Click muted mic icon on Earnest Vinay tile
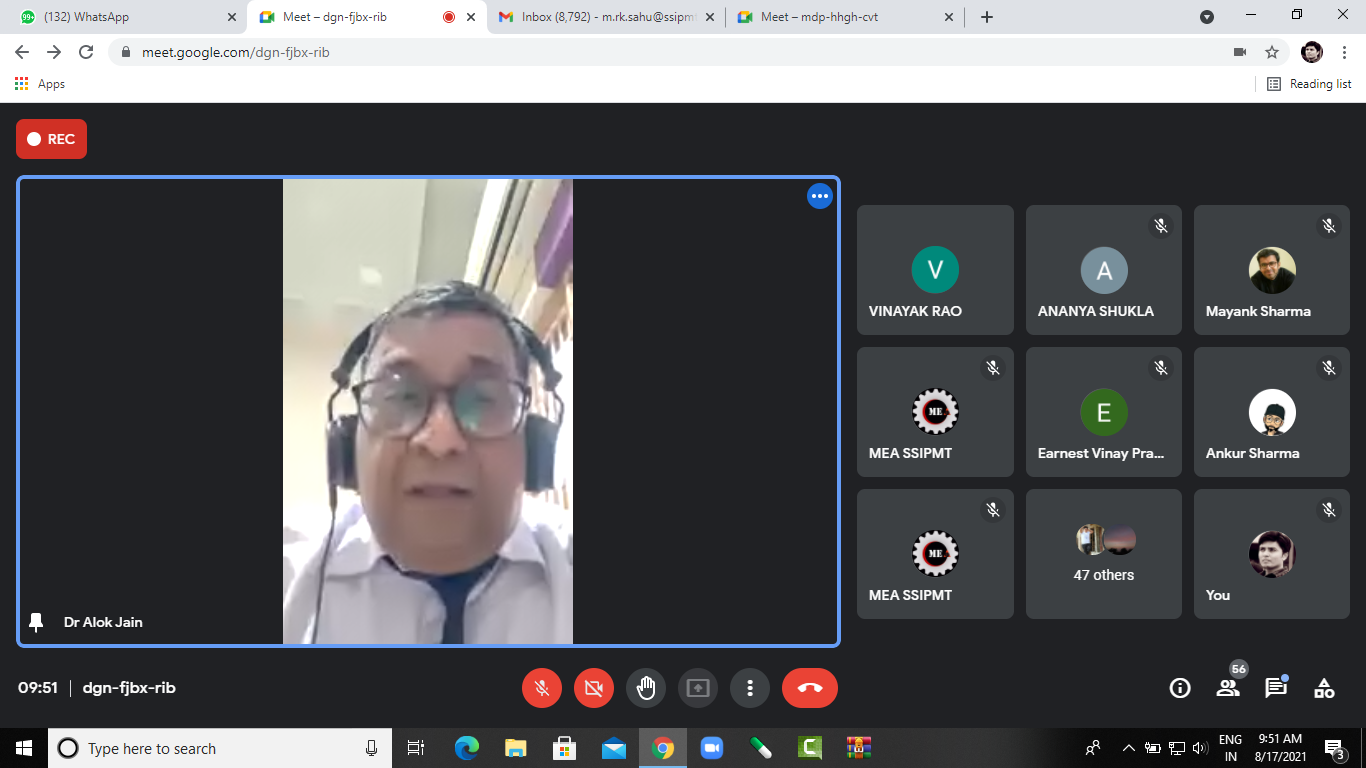The height and width of the screenshot is (768, 1366). click(x=1161, y=368)
